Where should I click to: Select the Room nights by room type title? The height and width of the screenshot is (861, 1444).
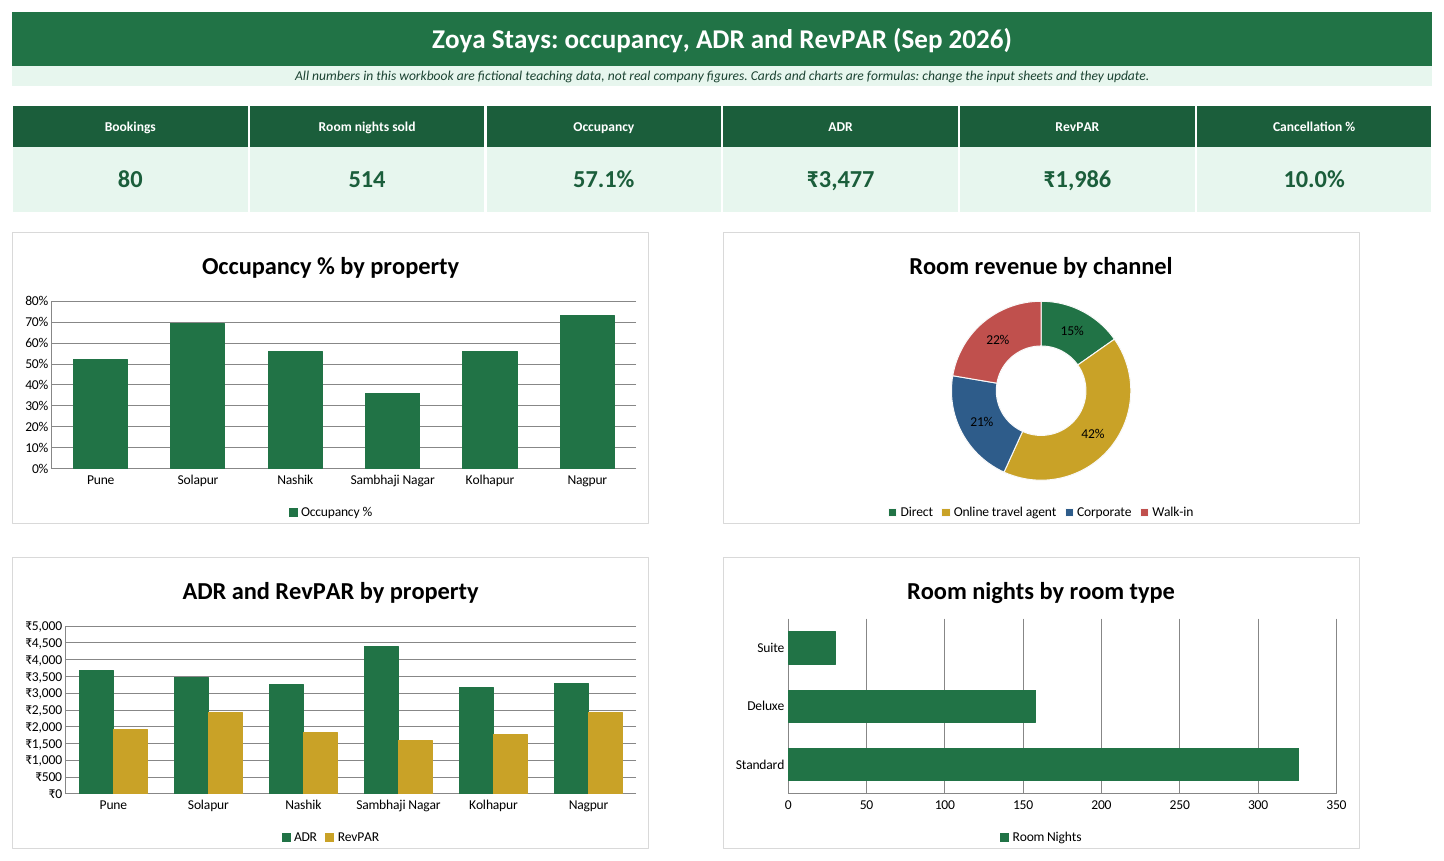(x=1040, y=591)
